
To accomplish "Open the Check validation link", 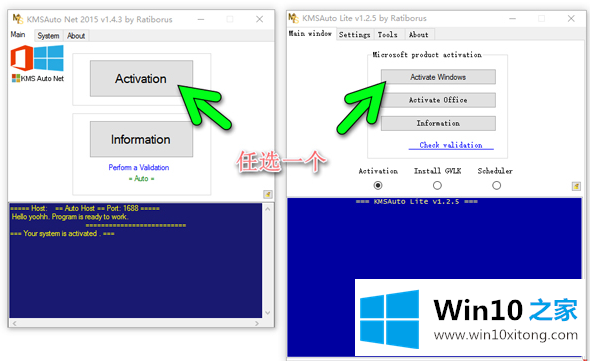I will coord(451,145).
